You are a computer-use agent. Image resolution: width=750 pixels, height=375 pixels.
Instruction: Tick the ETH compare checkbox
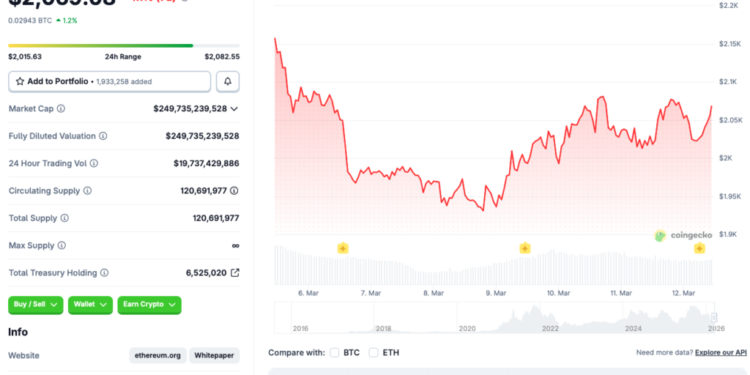pyautogui.click(x=374, y=353)
